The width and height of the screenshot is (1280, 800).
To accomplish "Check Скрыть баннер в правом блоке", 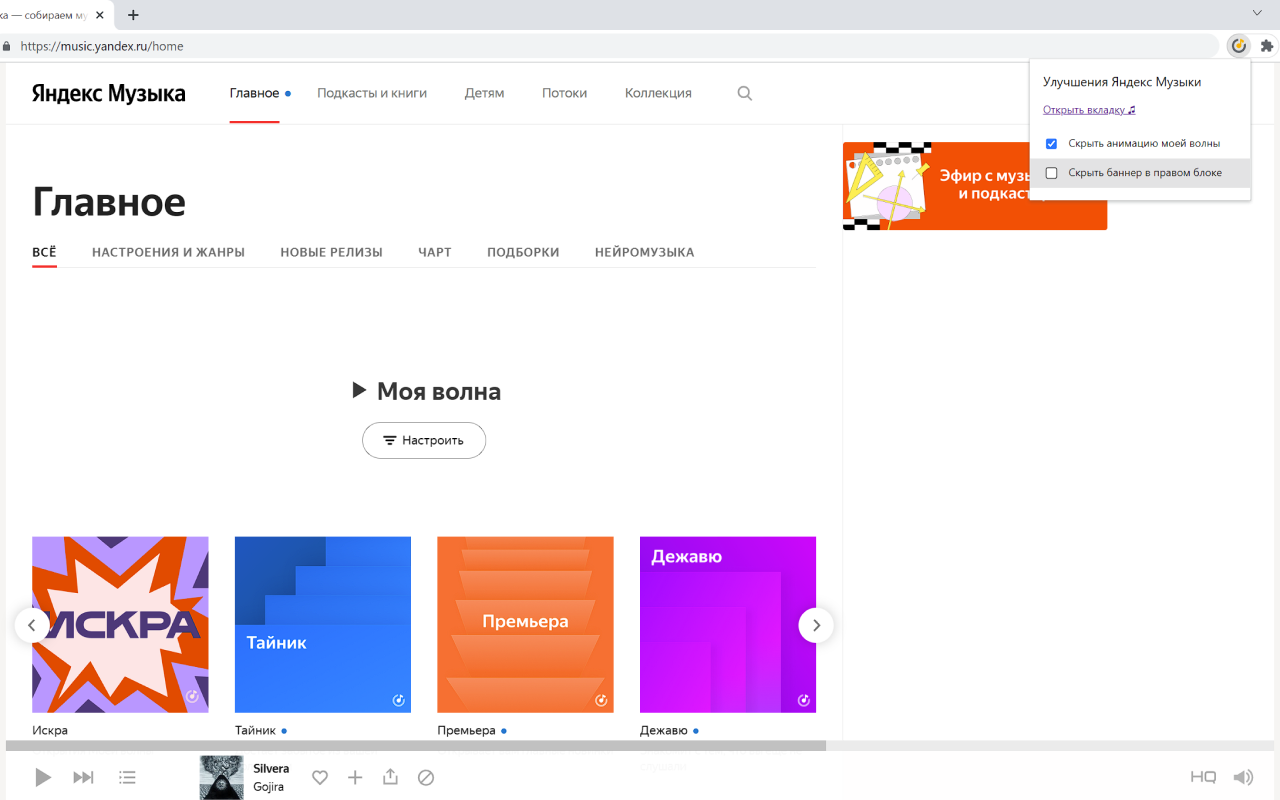I will (1051, 173).
